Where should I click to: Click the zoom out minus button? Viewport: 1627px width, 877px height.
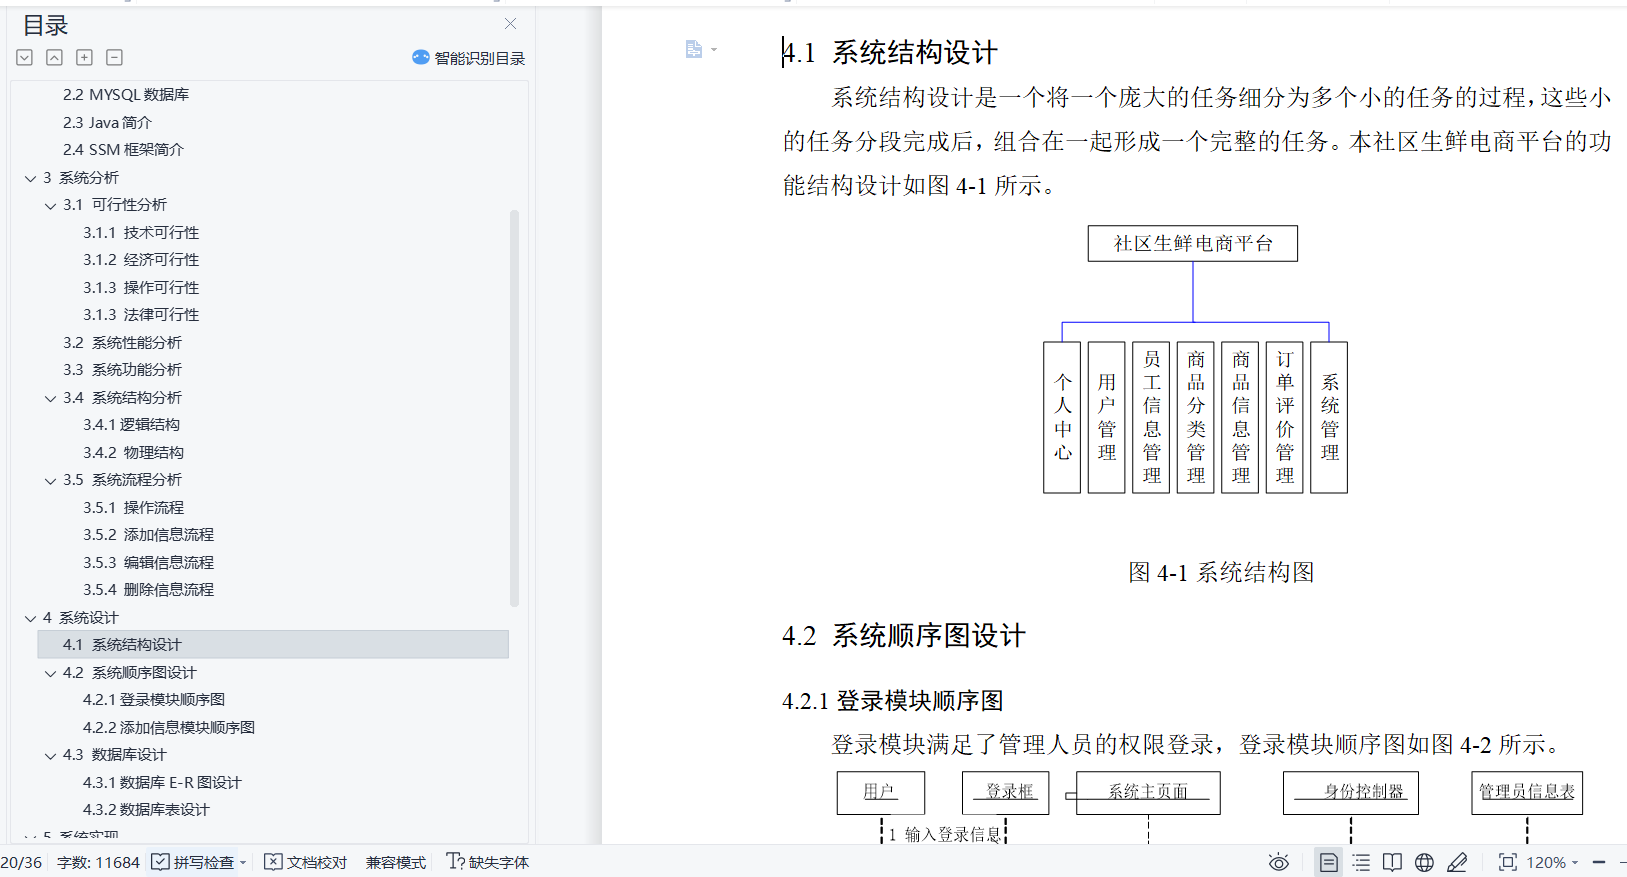pos(1599,862)
